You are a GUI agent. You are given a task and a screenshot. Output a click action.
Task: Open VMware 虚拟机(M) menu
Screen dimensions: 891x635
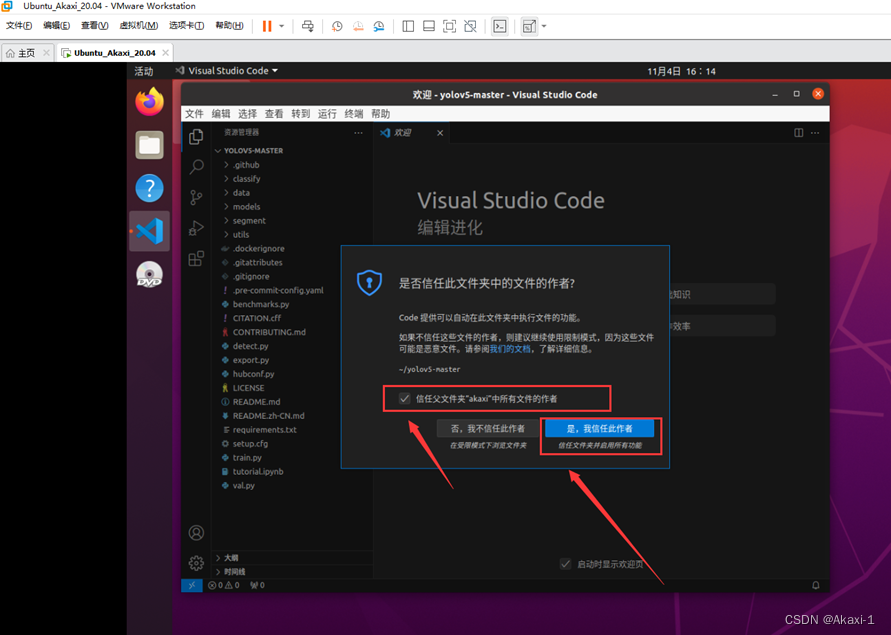pos(139,26)
